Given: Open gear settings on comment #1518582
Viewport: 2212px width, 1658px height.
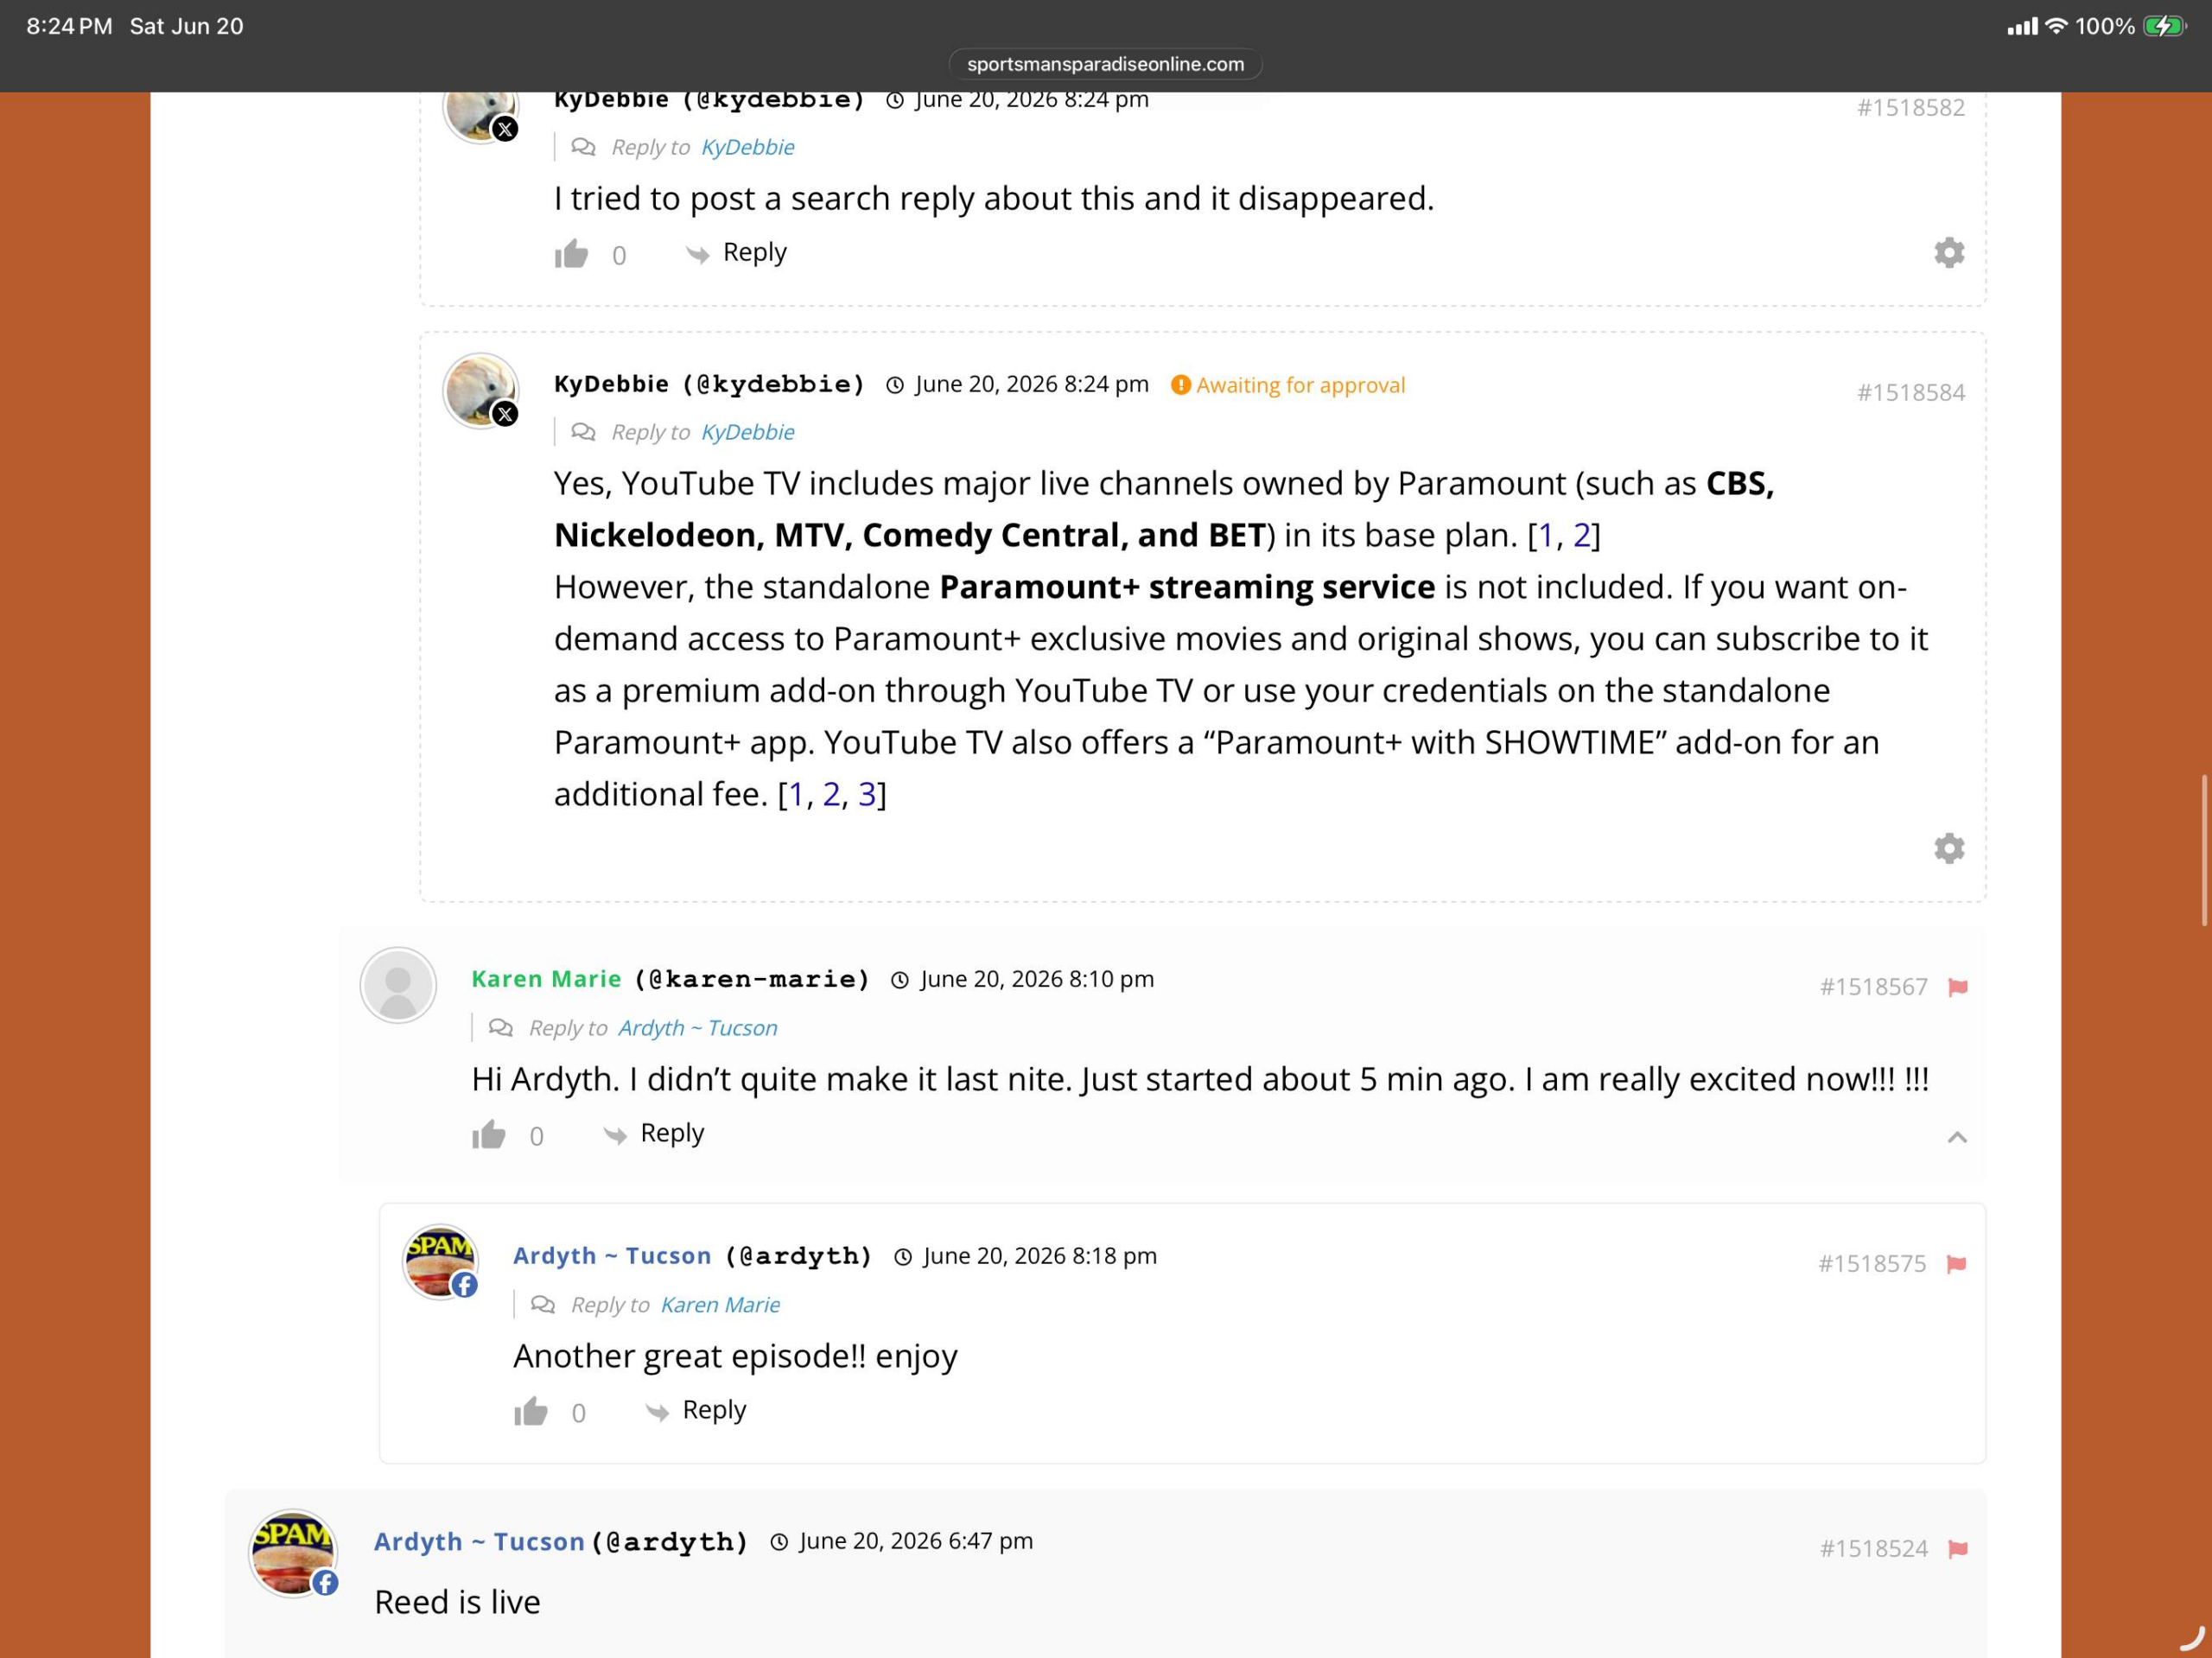Looking at the screenshot, I should point(1949,252).
